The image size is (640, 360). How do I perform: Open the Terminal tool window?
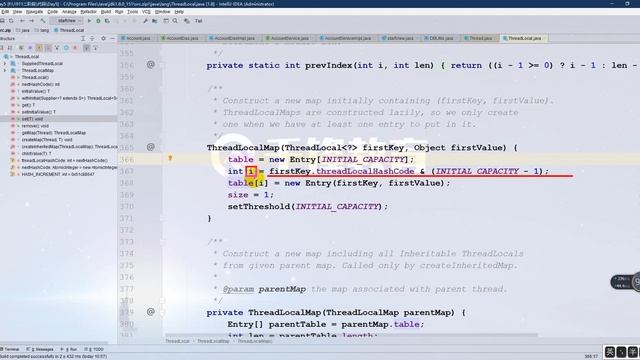[x=10, y=349]
